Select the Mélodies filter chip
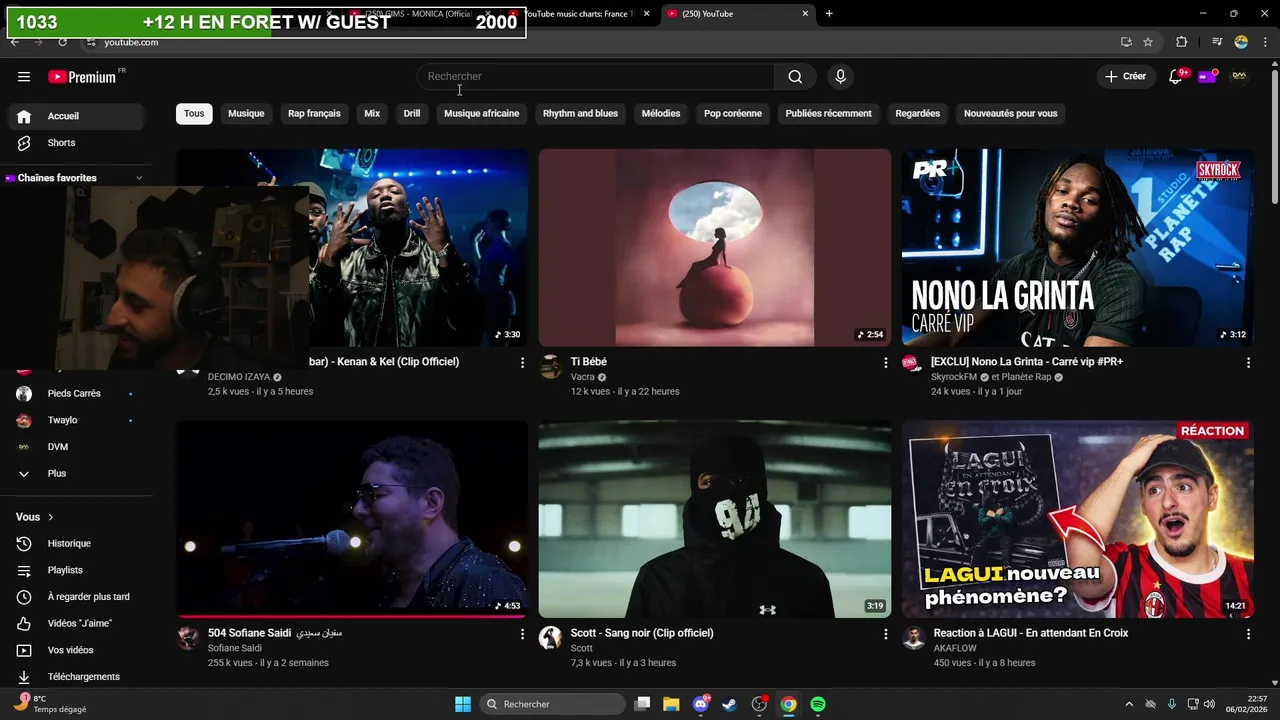This screenshot has width=1280, height=720. 661,113
